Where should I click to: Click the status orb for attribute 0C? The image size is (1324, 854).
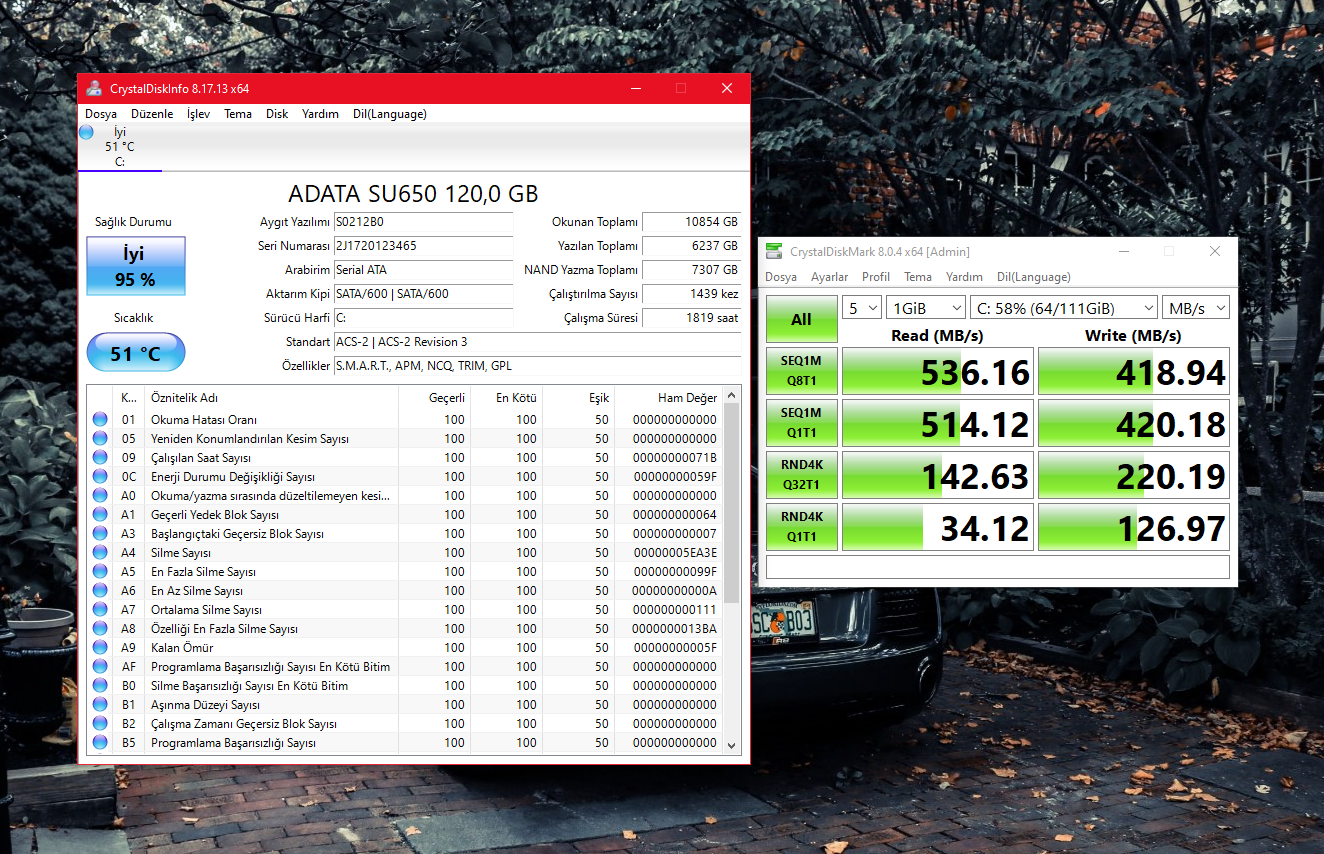[100, 477]
